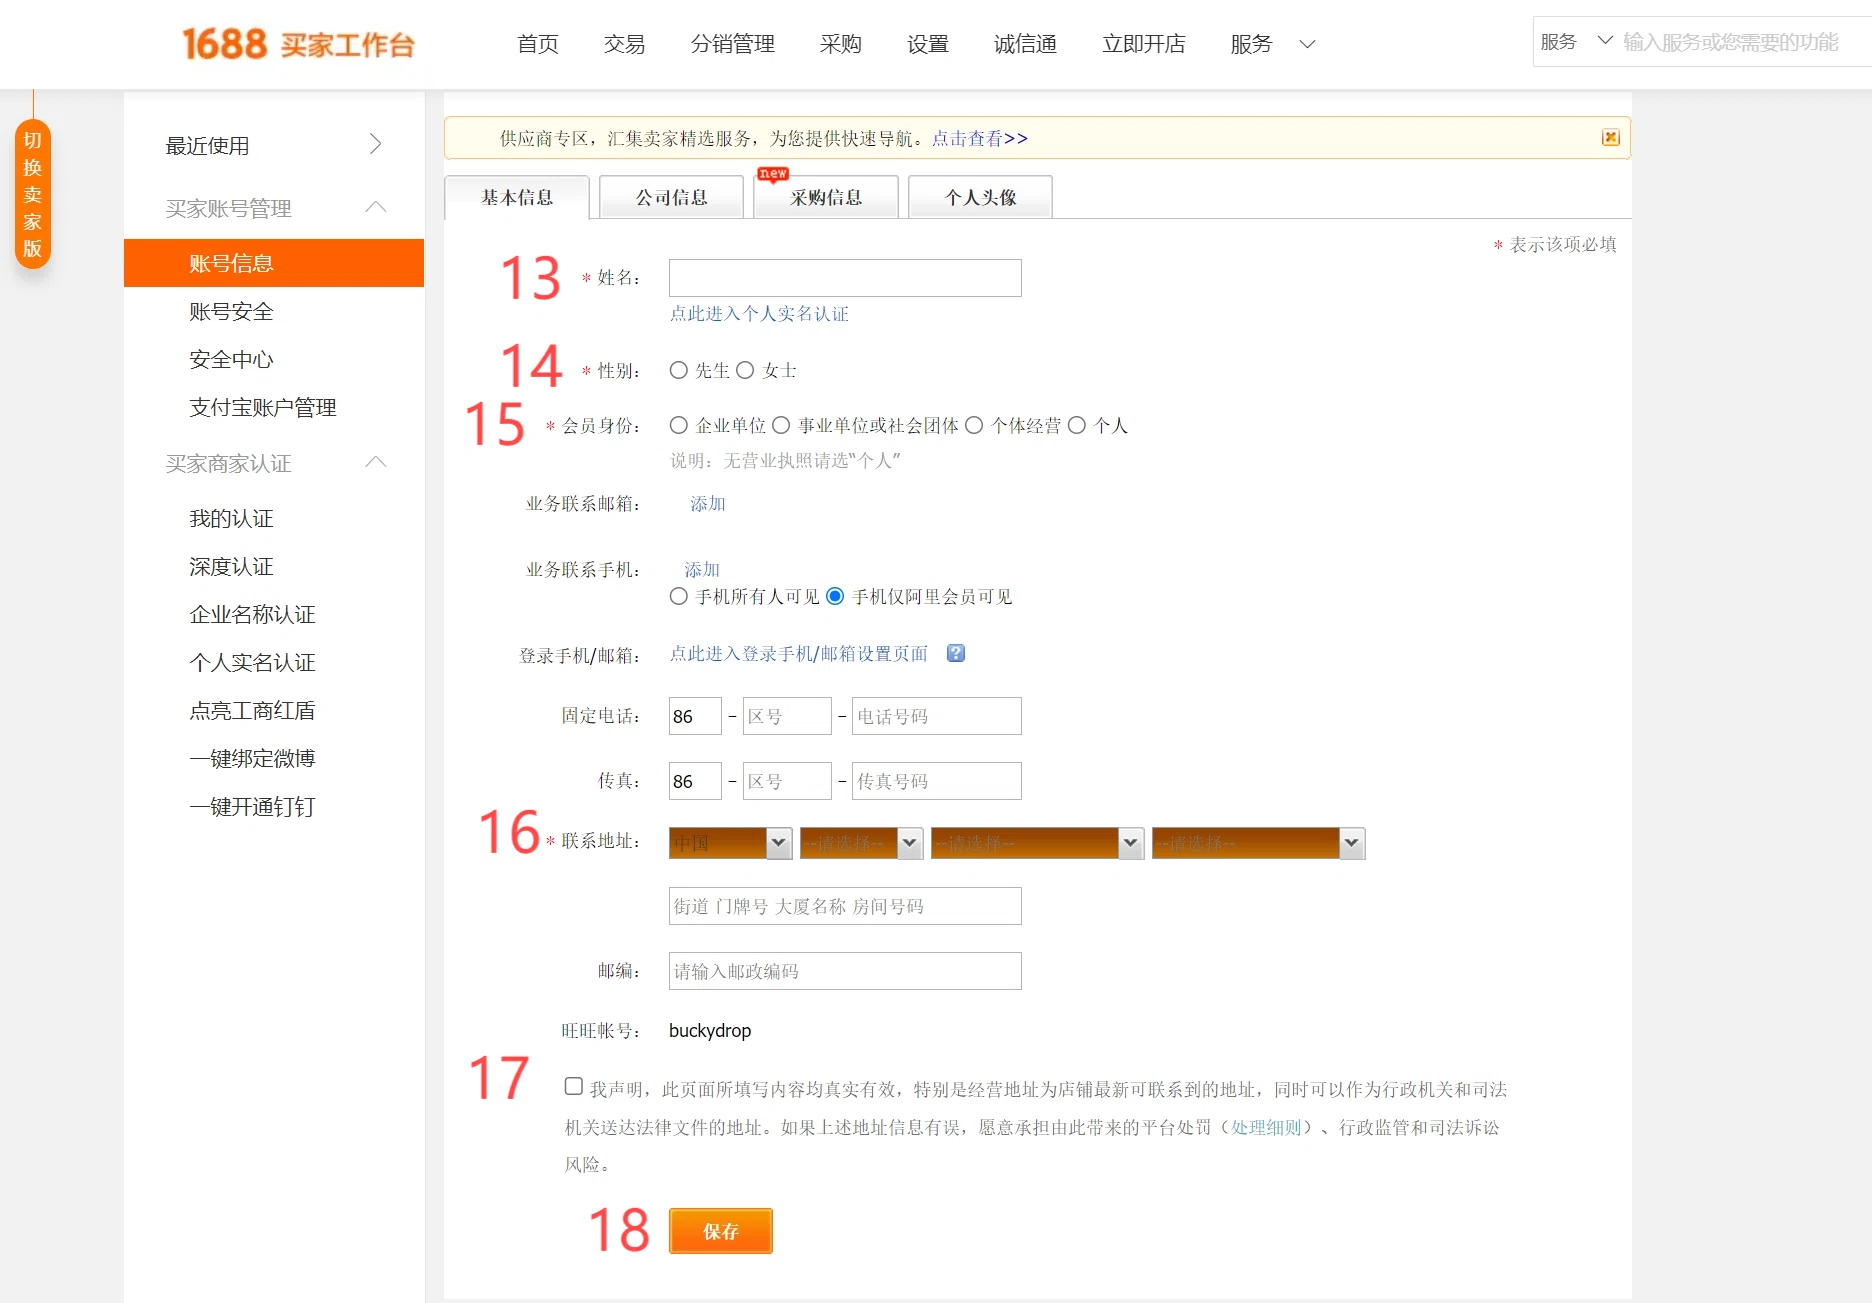Tick the 我声明 declaration checkbox
The image size is (1872, 1303).
(x=573, y=1086)
